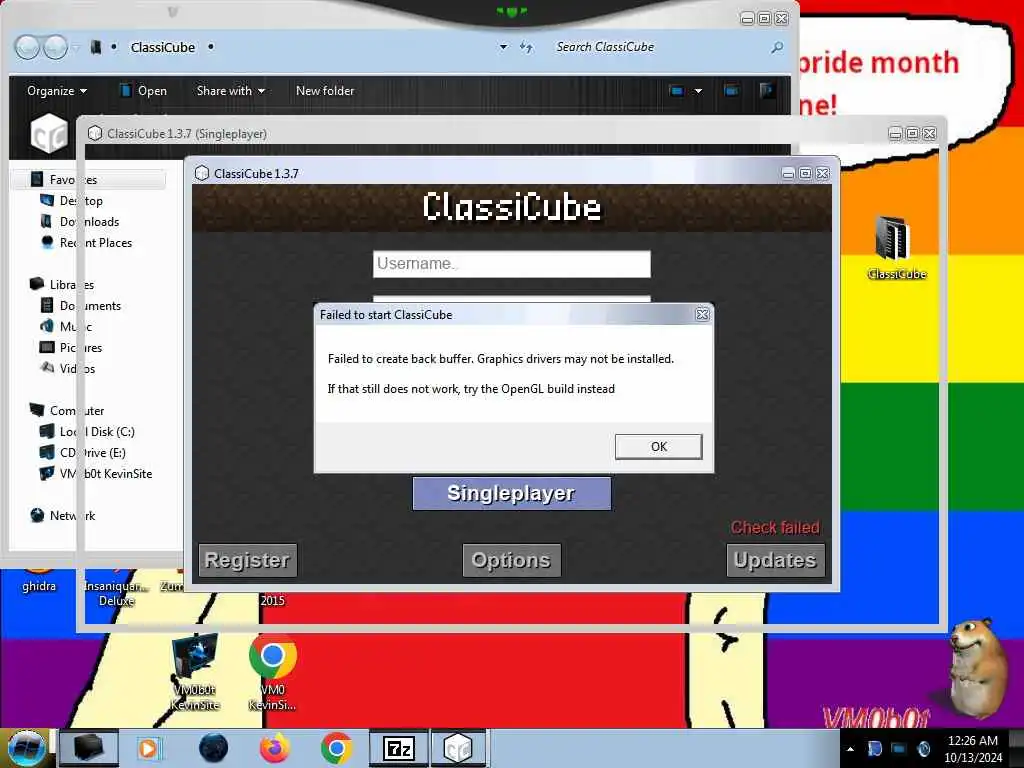Viewport: 1024px width, 768px height.
Task: Select Videos in the navigation pane
Action: tap(77, 368)
